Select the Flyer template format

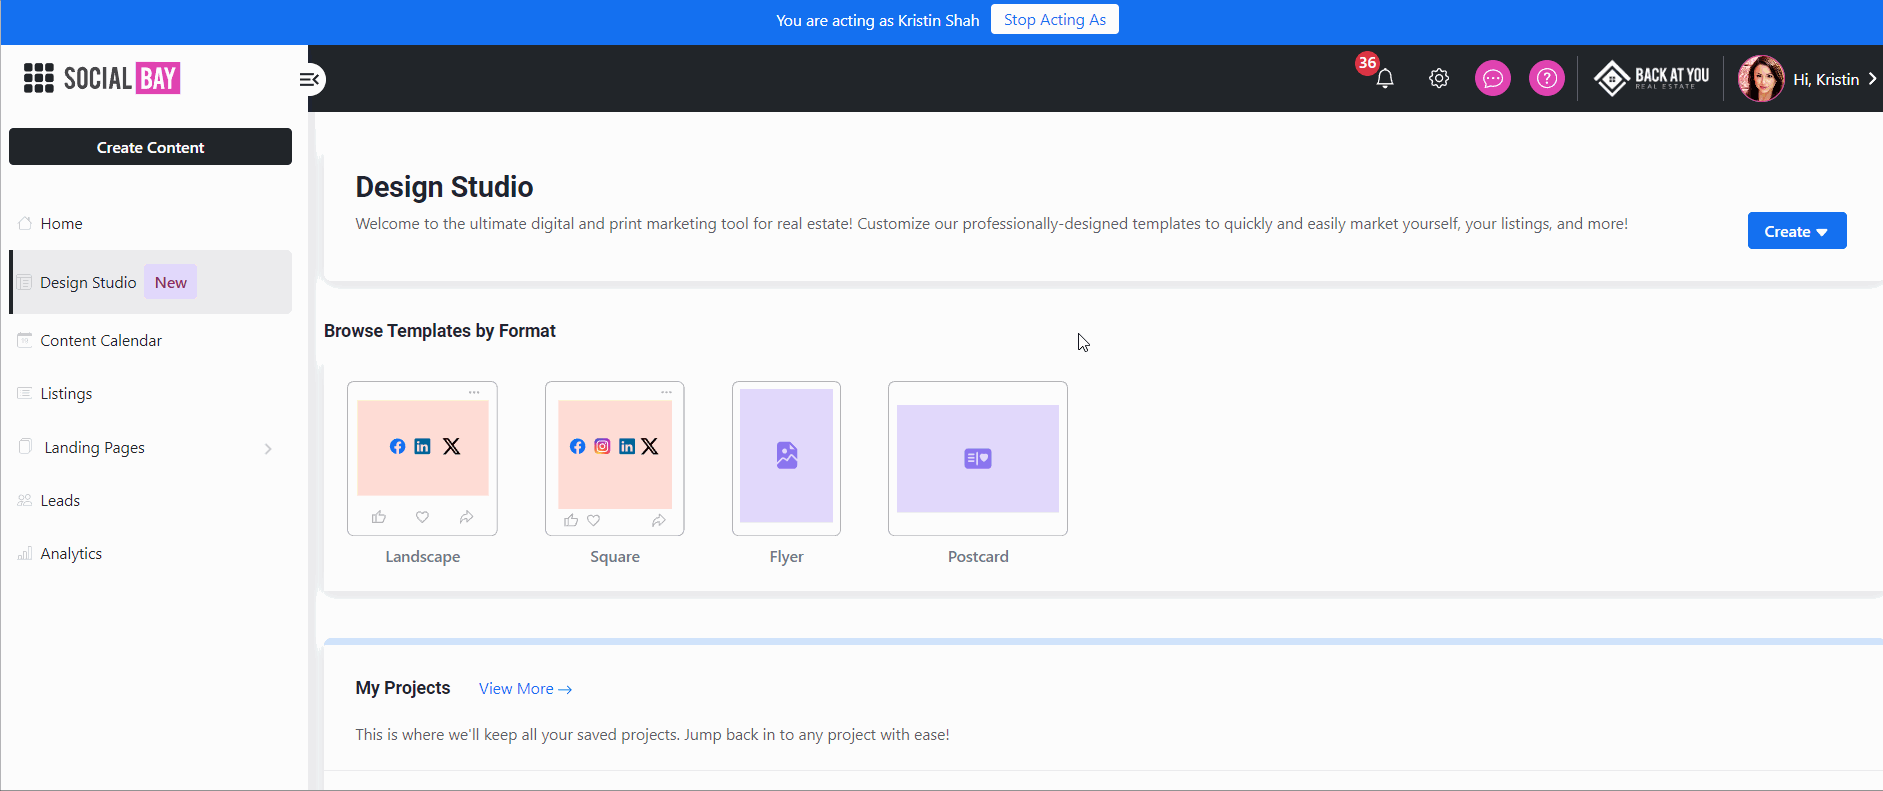tap(786, 459)
